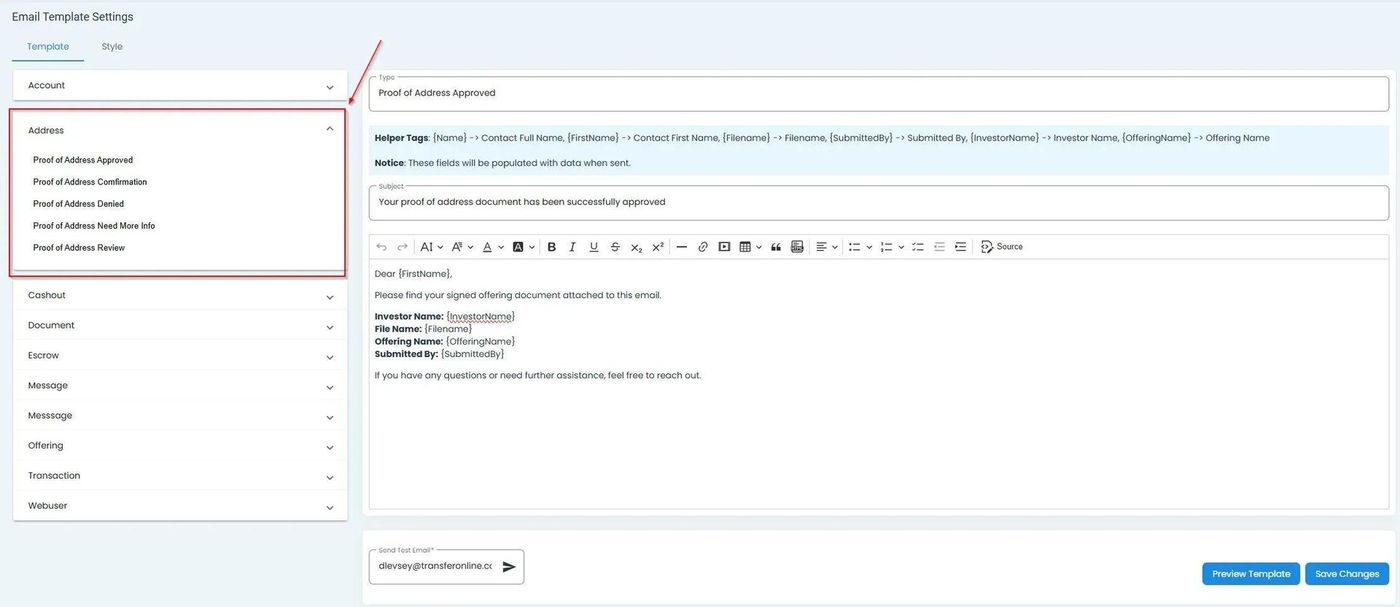Insert media using the media icon
This screenshot has height=607, width=1400.
pyautogui.click(x=724, y=247)
